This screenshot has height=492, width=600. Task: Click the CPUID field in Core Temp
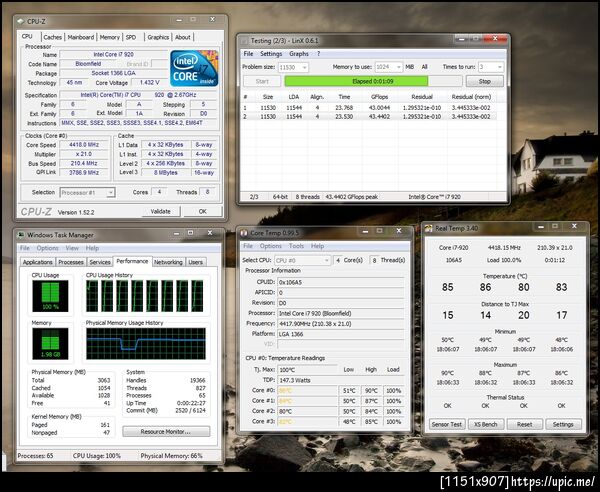pyautogui.click(x=340, y=282)
